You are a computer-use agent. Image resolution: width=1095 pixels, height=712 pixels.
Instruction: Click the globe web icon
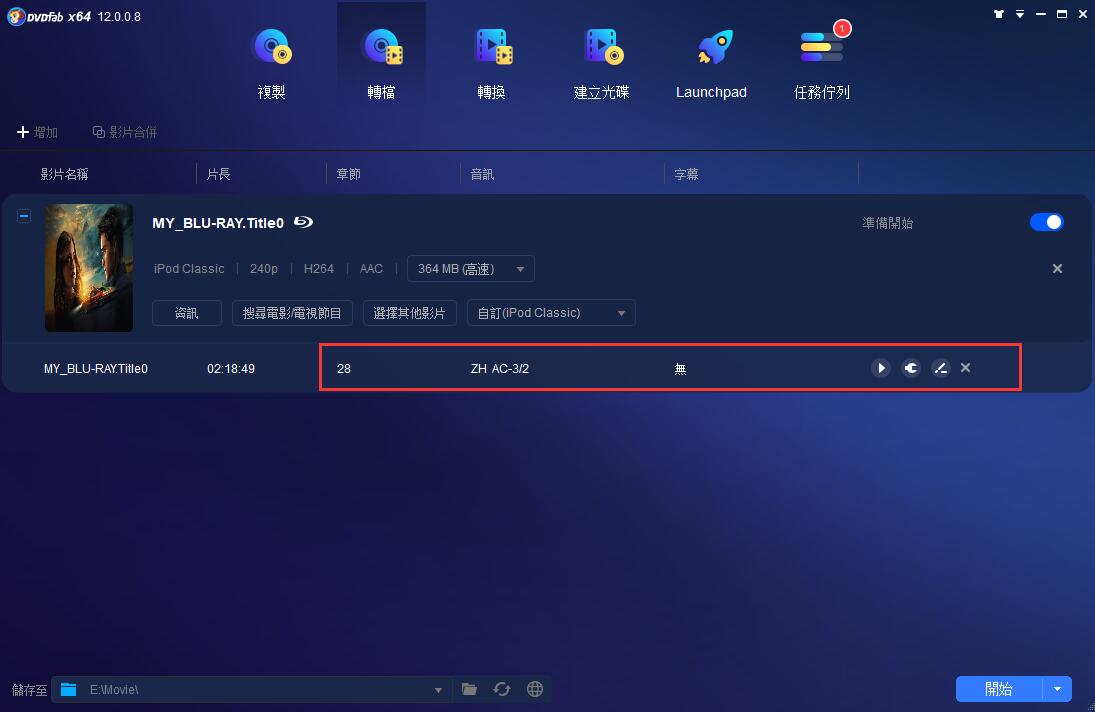[x=535, y=690]
